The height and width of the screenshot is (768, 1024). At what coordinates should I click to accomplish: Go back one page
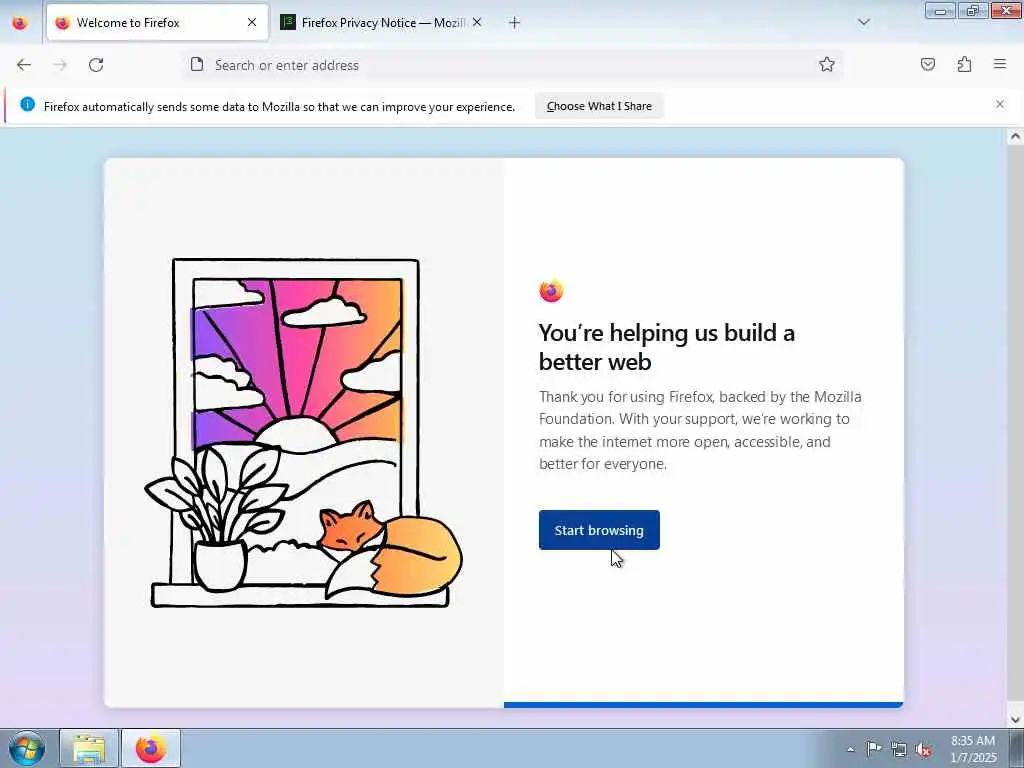[24, 65]
